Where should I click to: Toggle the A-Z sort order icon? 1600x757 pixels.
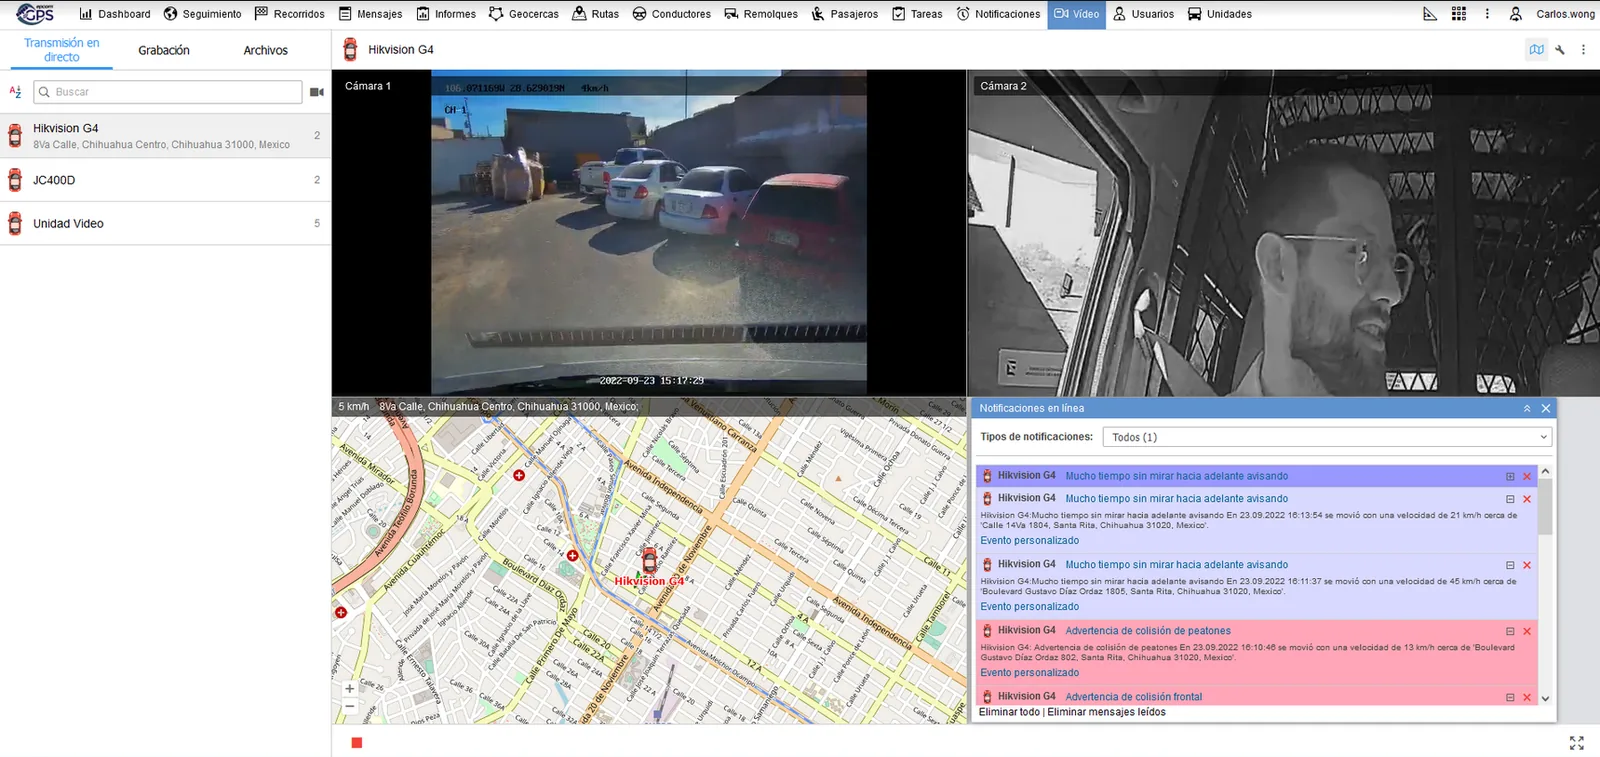[15, 92]
